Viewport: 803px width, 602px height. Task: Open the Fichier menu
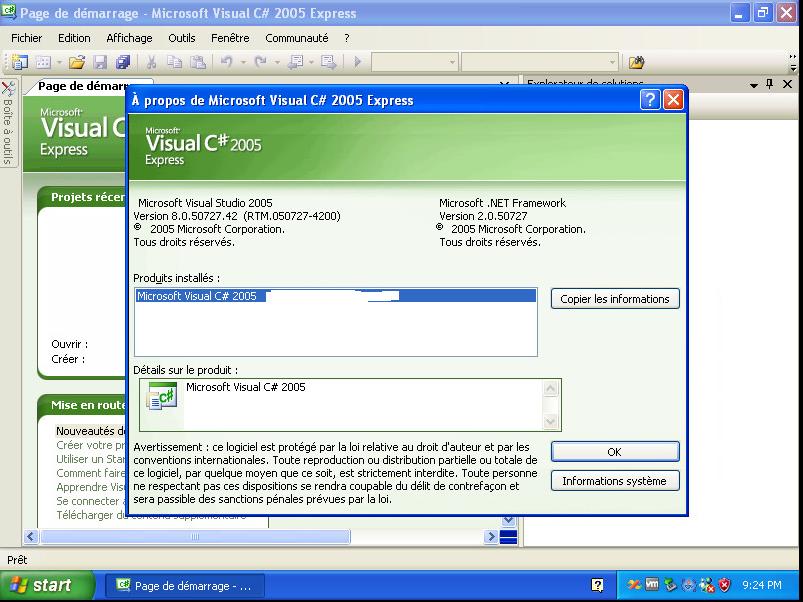pos(27,38)
